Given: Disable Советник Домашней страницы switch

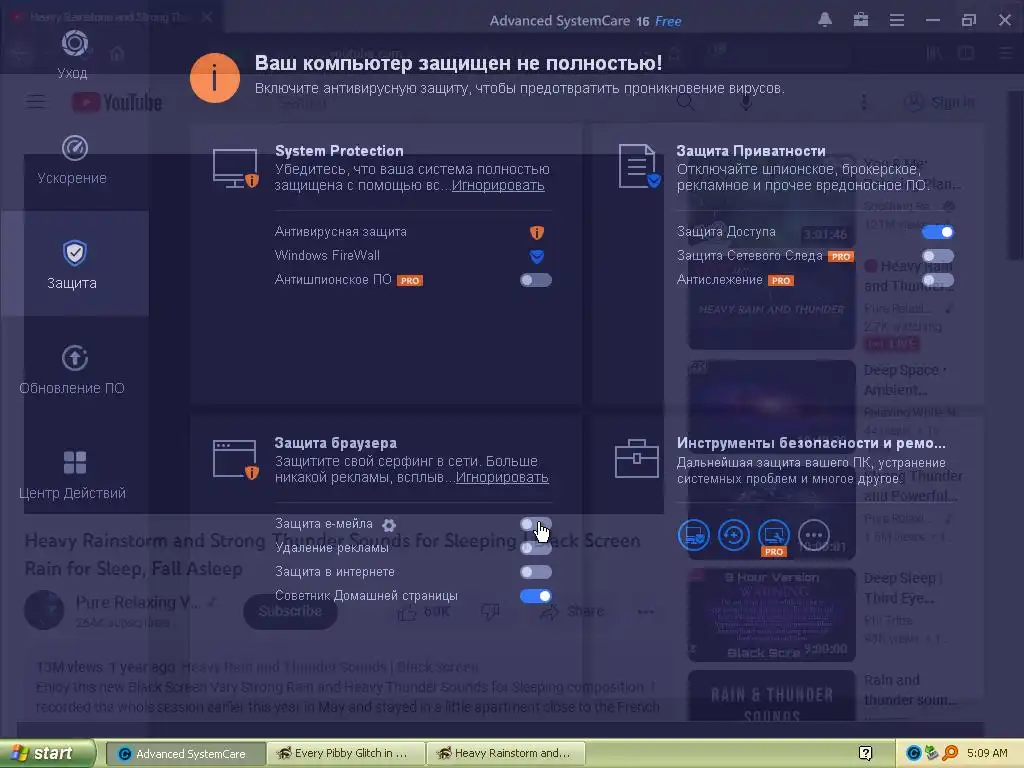Looking at the screenshot, I should coord(536,596).
